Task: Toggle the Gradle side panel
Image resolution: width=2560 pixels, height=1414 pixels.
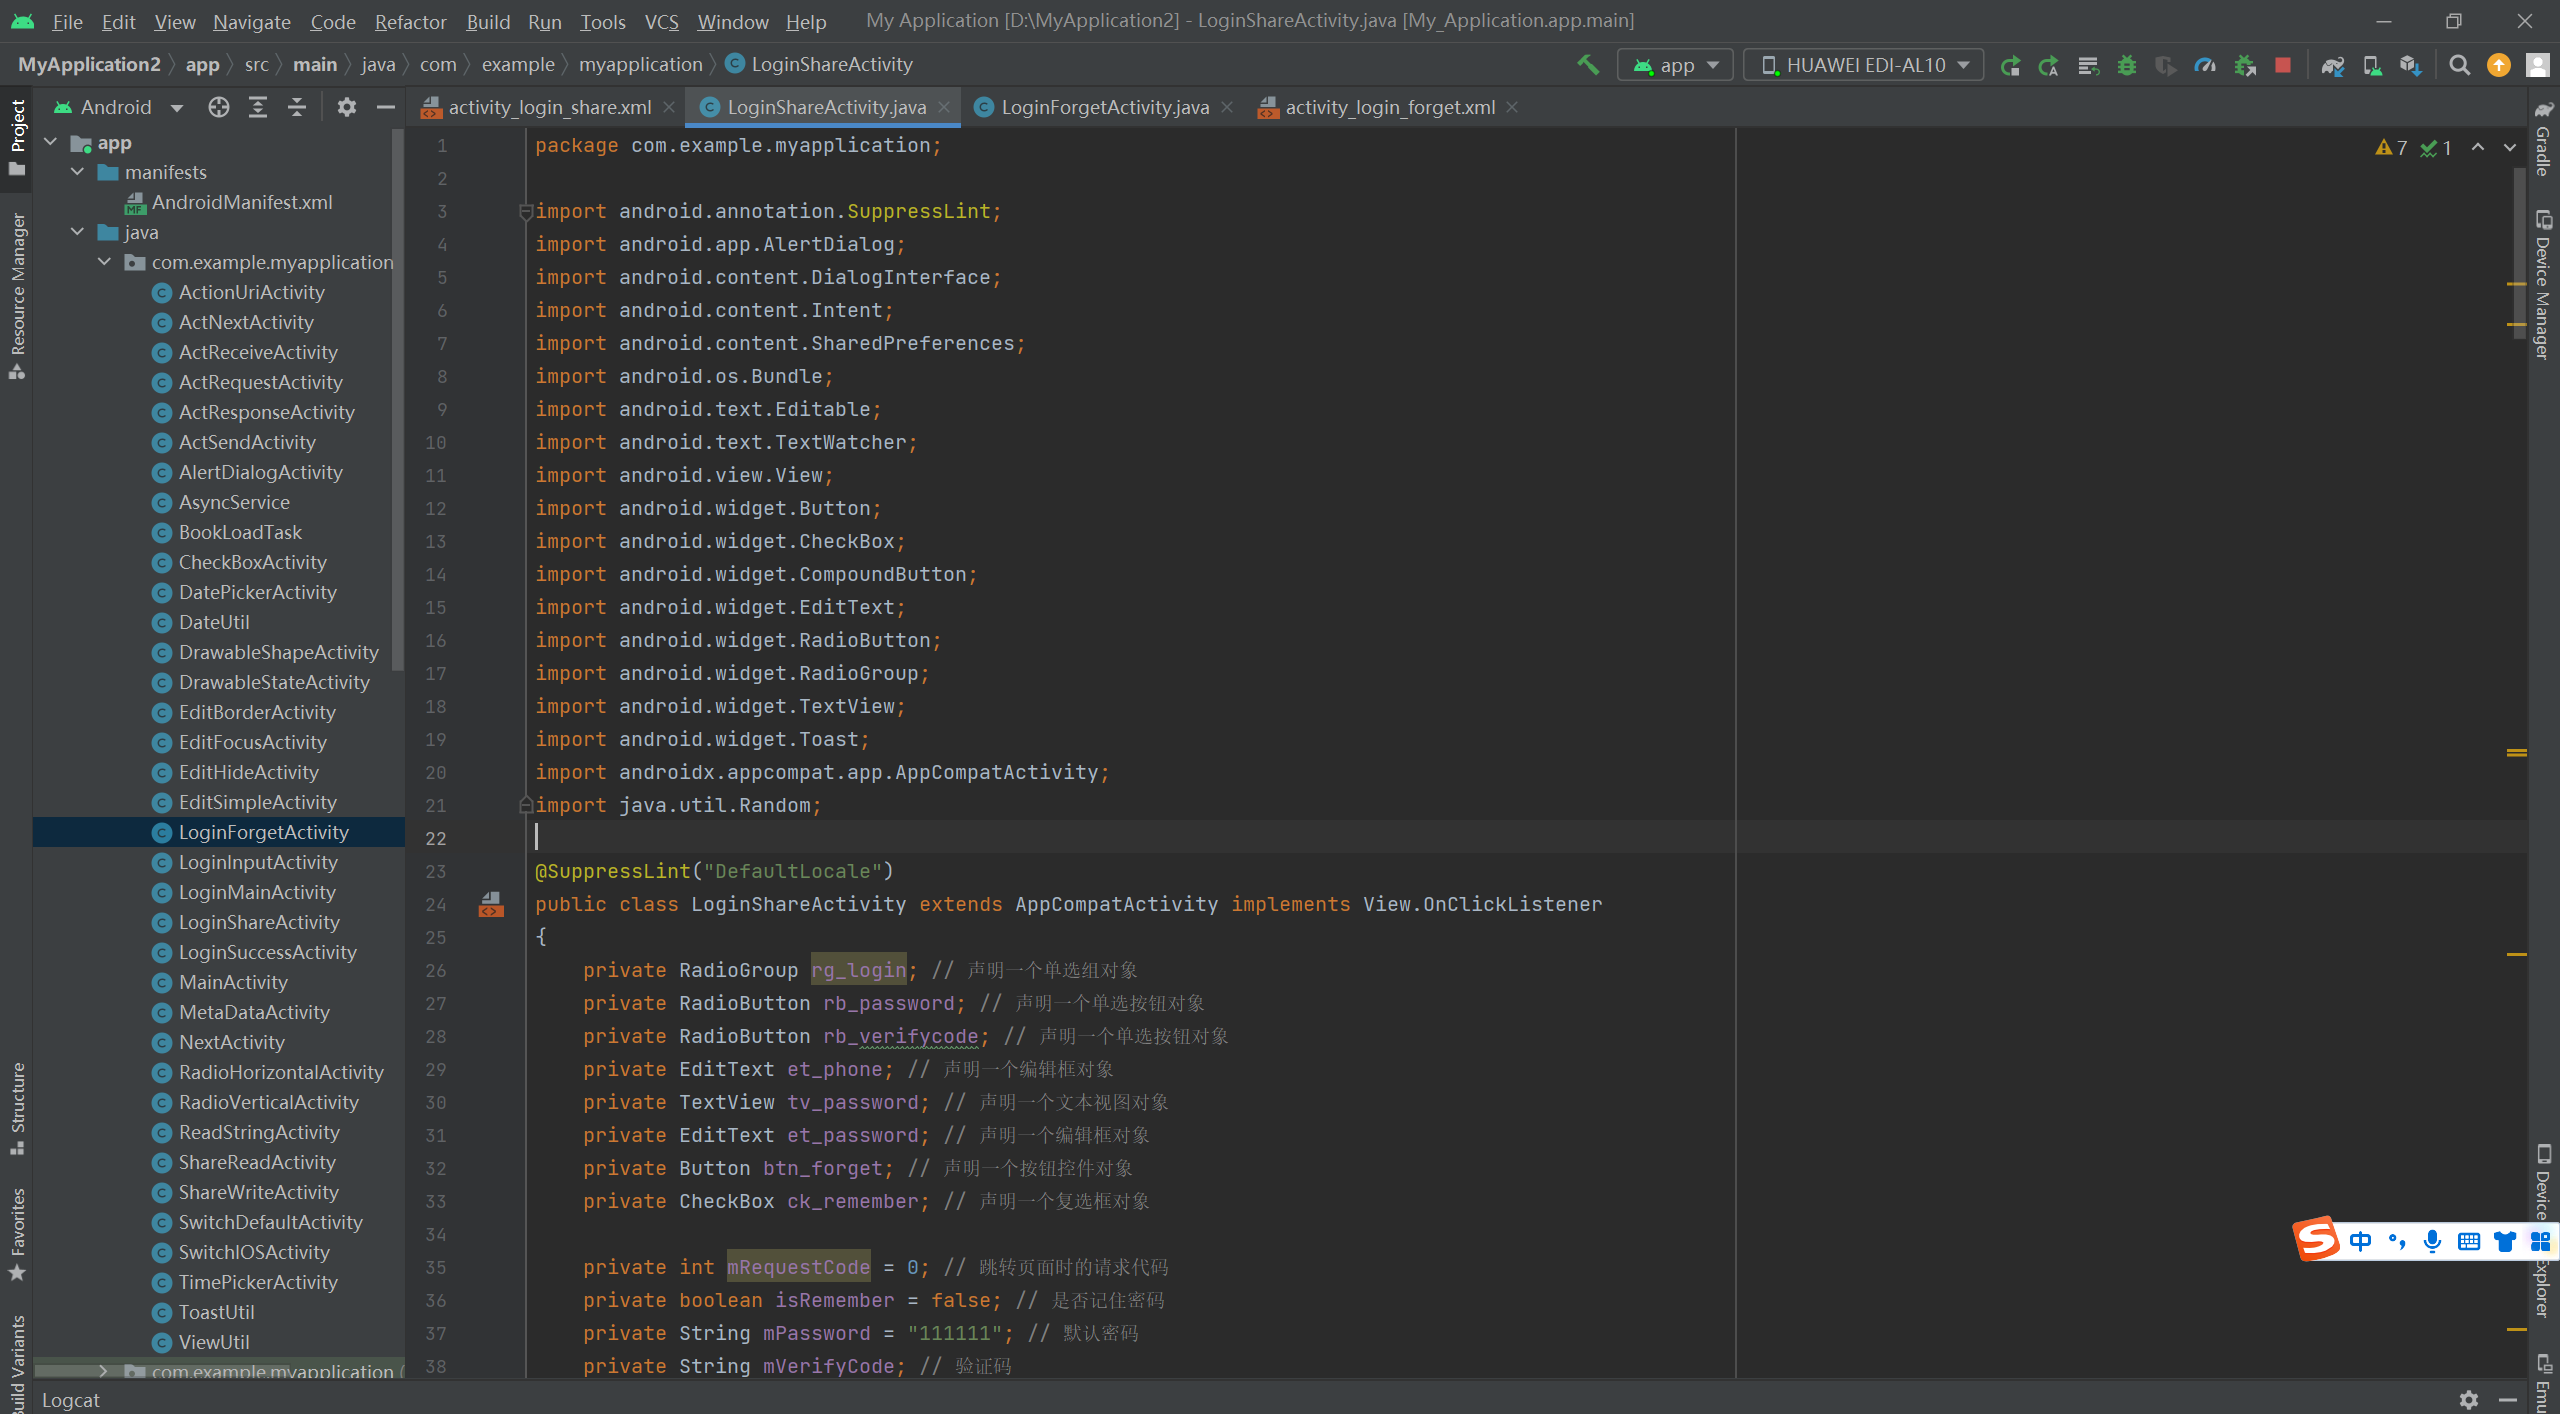Action: click(x=2543, y=140)
